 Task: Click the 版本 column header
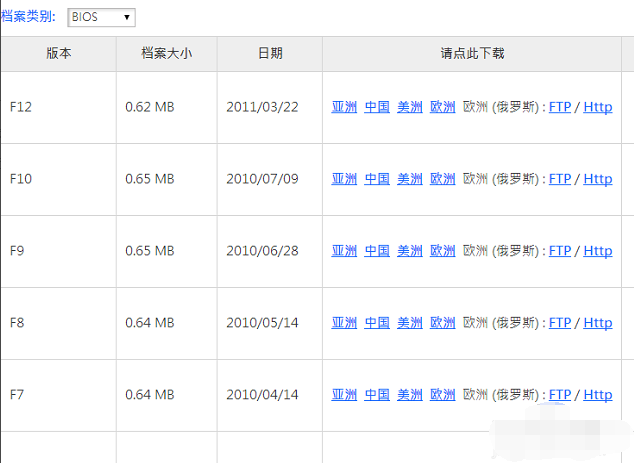tap(58, 53)
